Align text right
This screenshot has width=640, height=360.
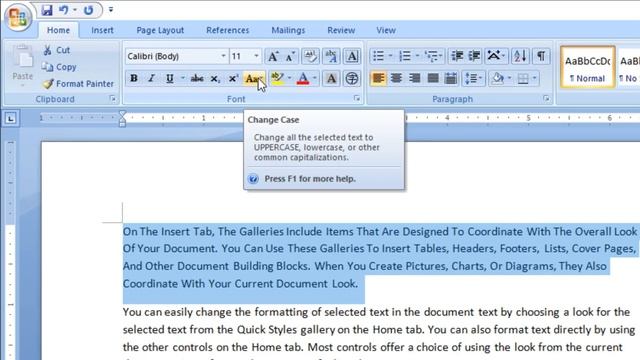click(x=414, y=78)
